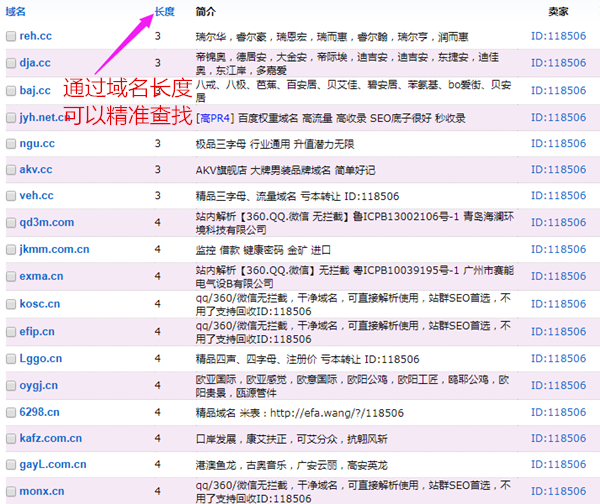The height and width of the screenshot is (504, 600).
Task: Visit the jkmm.com.cn domain link
Action: (49, 249)
